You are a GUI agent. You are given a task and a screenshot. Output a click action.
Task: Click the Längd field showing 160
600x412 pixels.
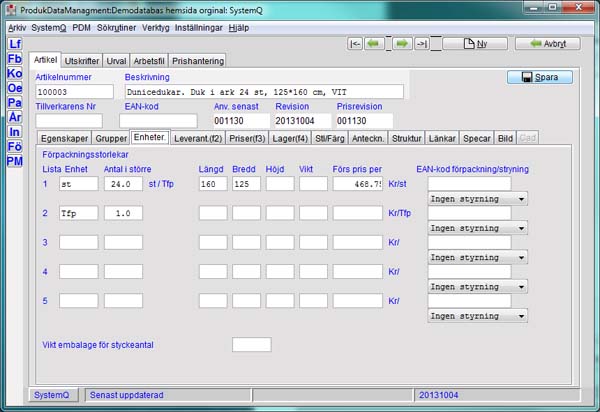213,184
